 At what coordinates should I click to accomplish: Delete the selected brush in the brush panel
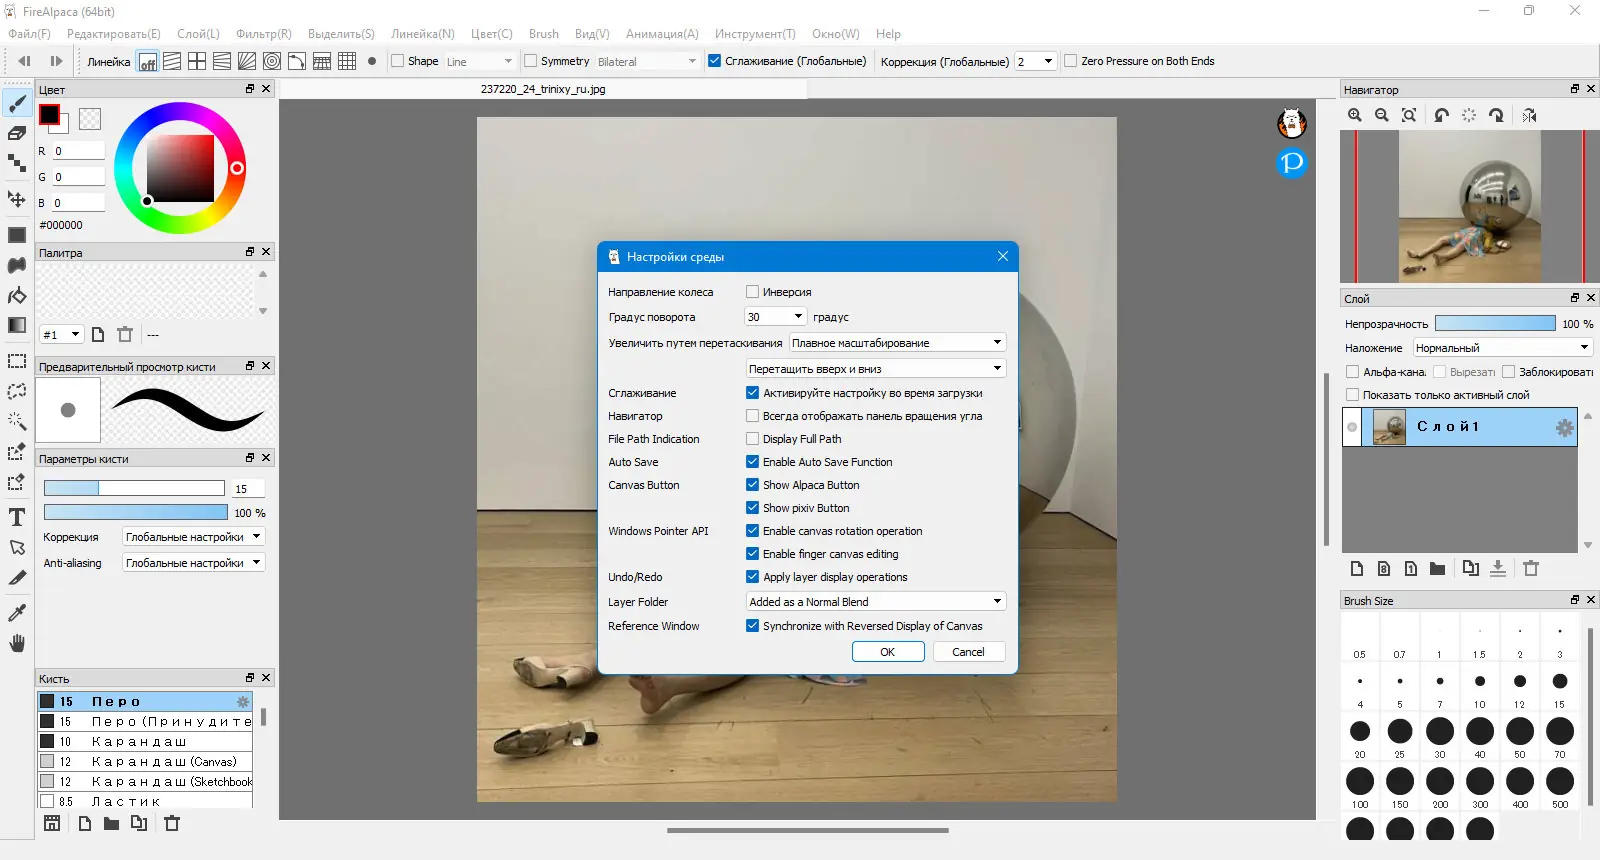pyautogui.click(x=172, y=823)
